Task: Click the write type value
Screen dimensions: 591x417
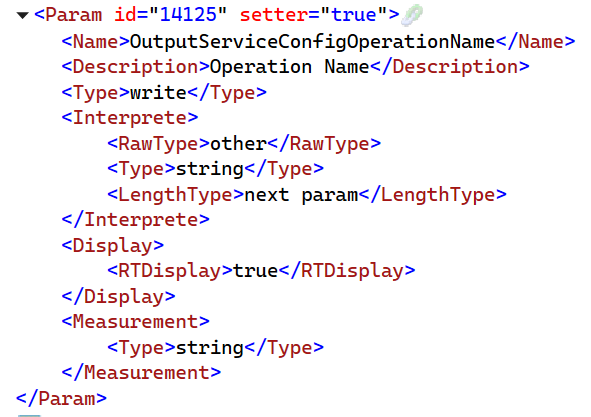Action: tap(158, 93)
